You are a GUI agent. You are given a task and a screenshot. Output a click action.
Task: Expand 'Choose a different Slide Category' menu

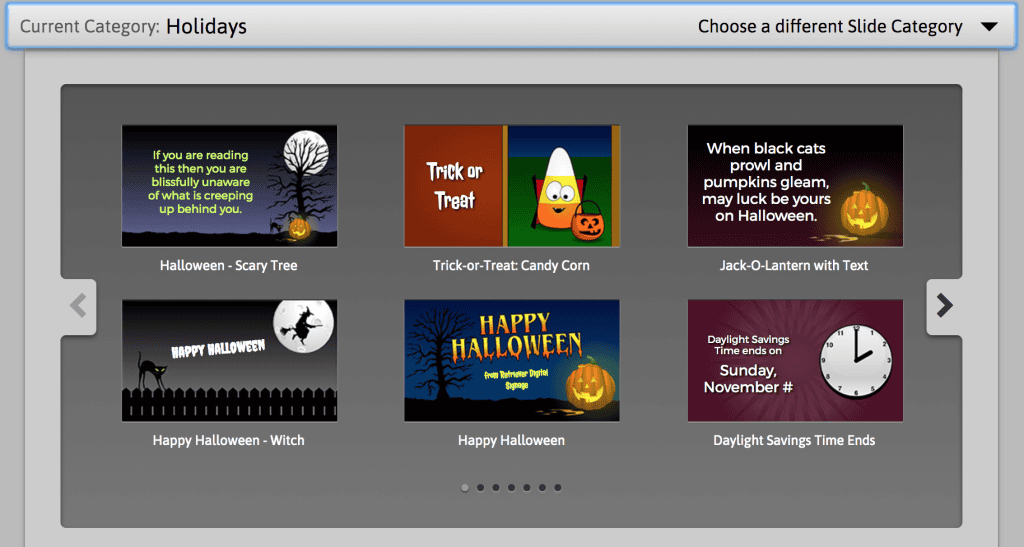(x=830, y=27)
